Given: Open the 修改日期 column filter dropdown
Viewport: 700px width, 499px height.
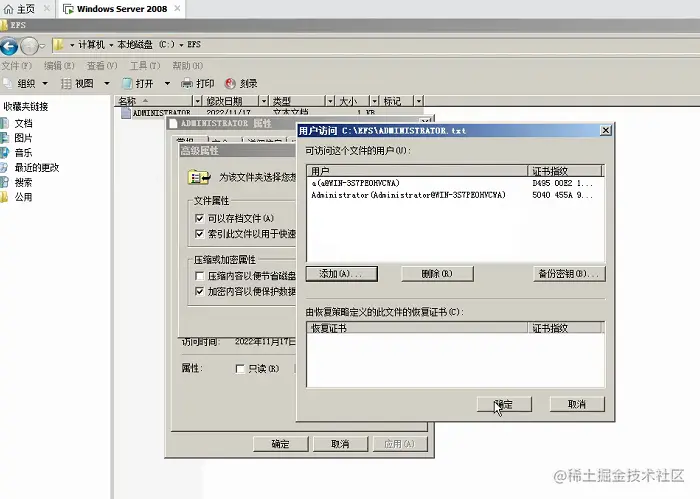Looking at the screenshot, I should coord(263,101).
